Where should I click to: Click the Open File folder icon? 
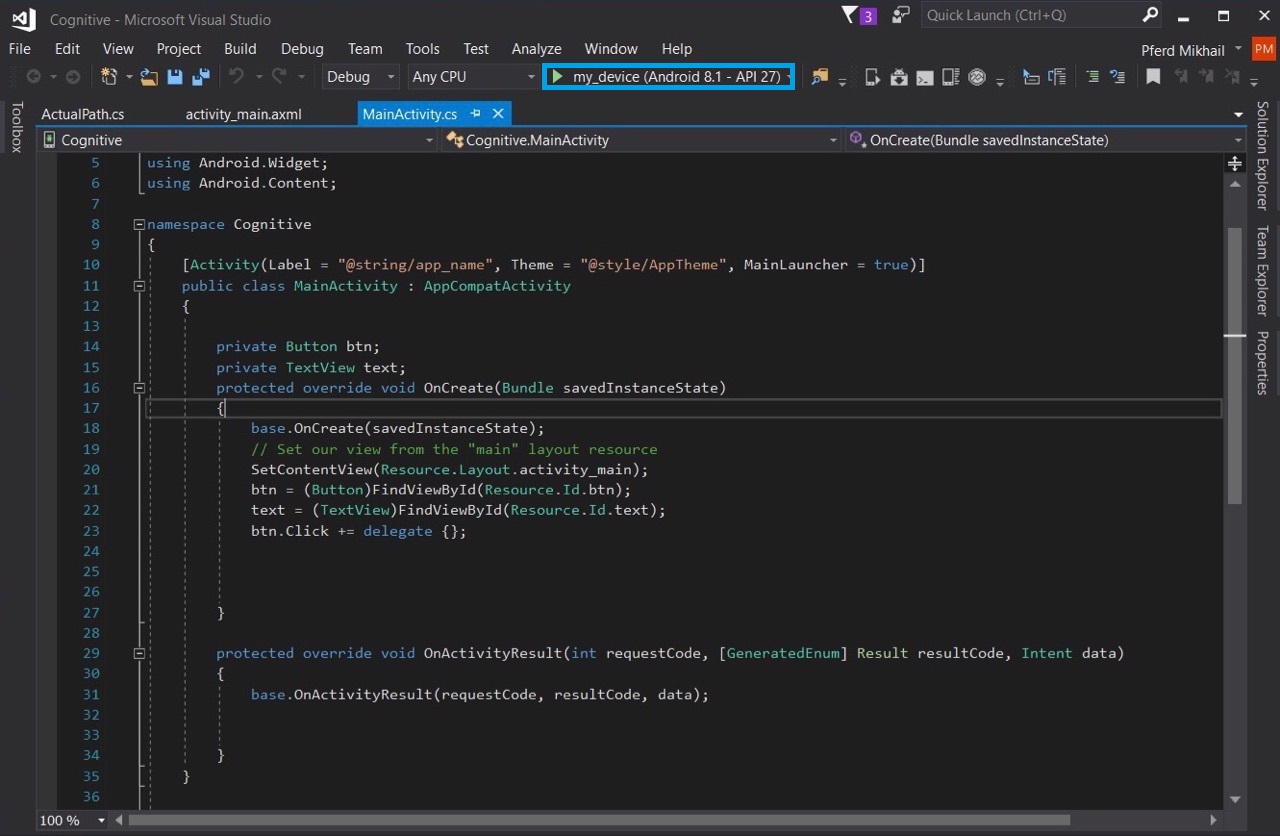pyautogui.click(x=150, y=77)
